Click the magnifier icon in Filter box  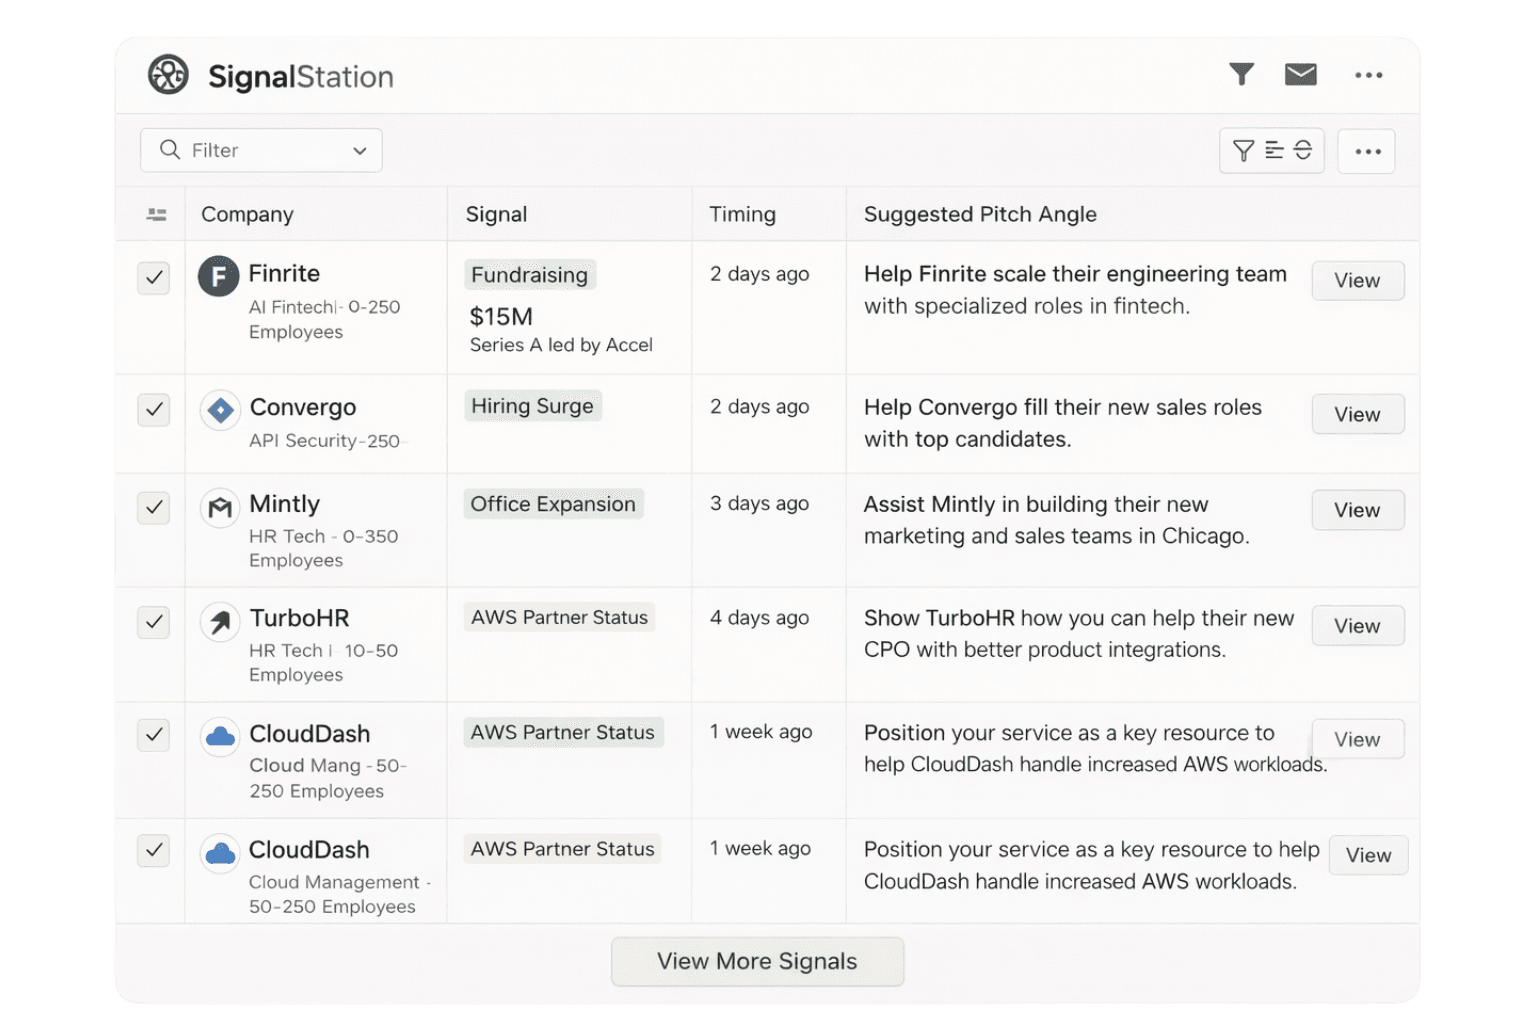pos(170,150)
